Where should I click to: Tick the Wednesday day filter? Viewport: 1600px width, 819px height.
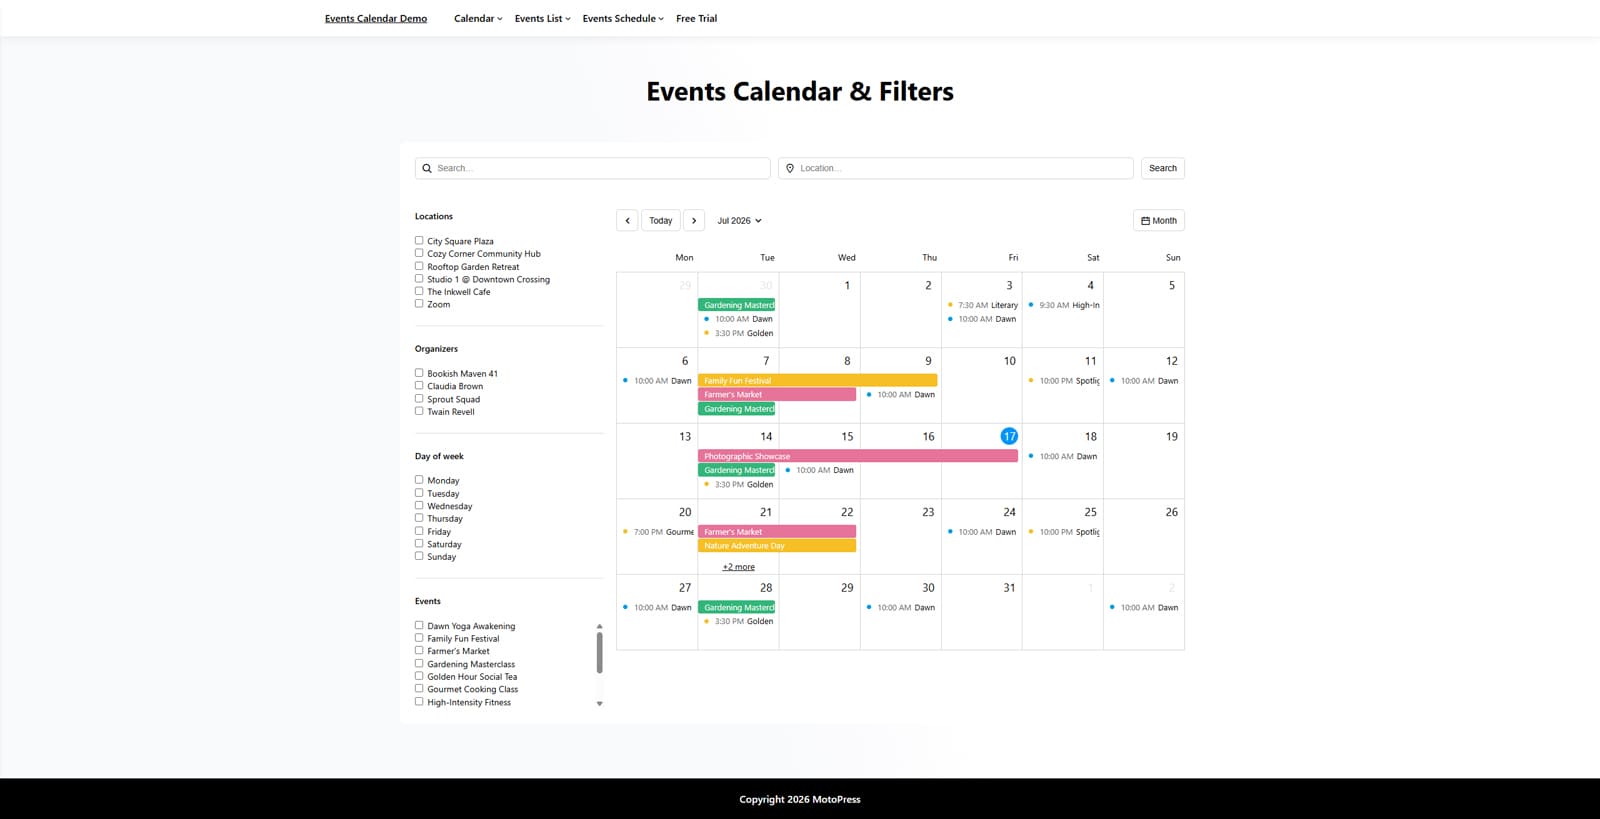pos(419,505)
